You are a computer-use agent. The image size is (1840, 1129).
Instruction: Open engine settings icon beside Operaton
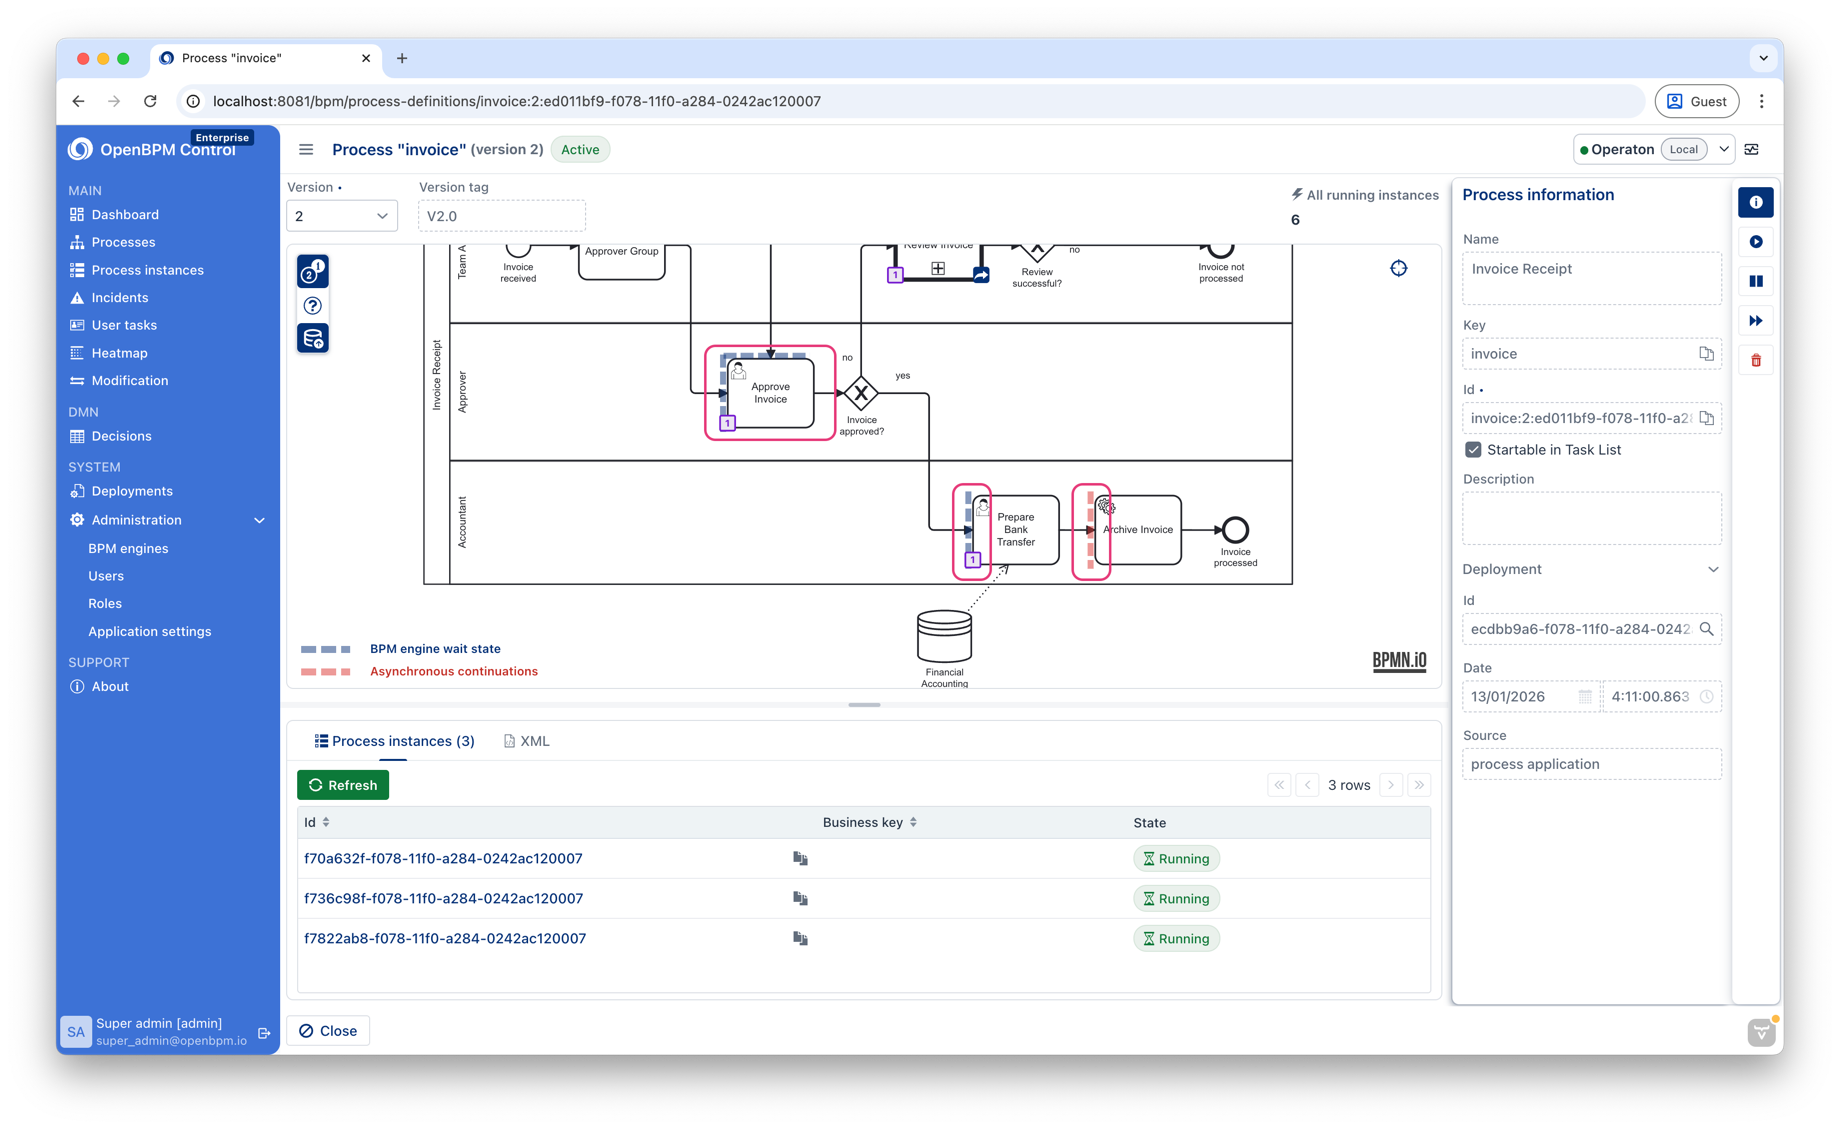(1752, 150)
